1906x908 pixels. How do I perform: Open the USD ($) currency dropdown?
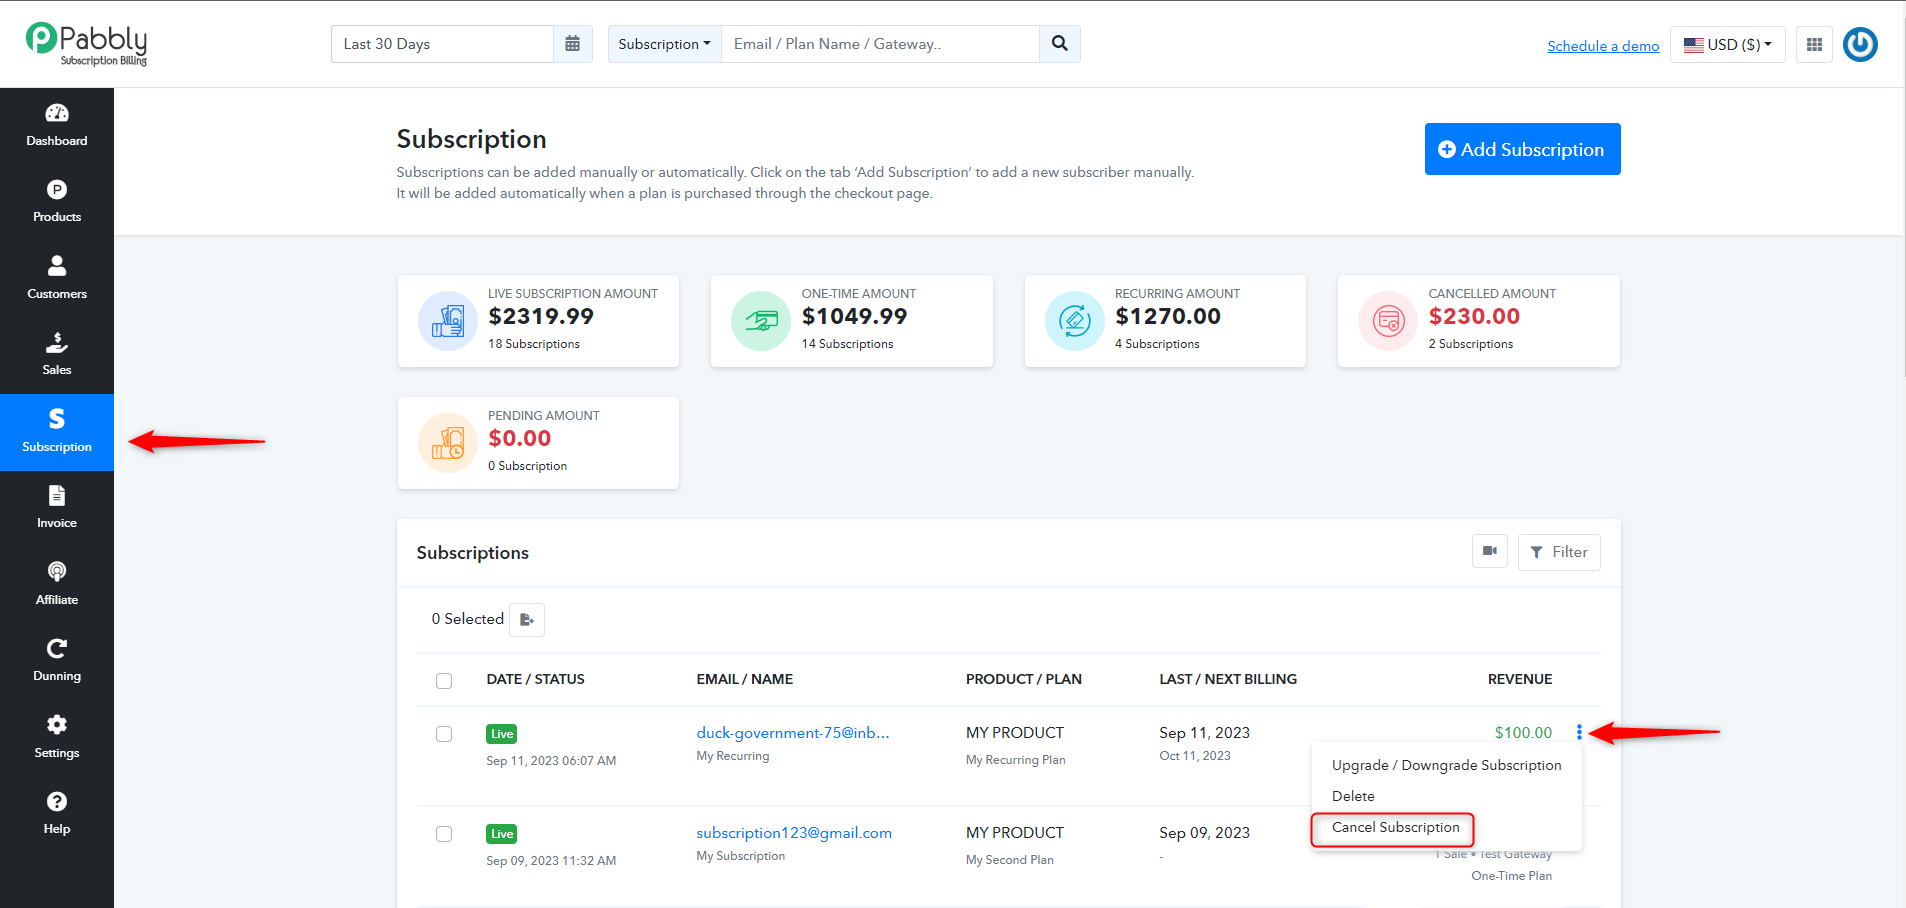click(1727, 44)
